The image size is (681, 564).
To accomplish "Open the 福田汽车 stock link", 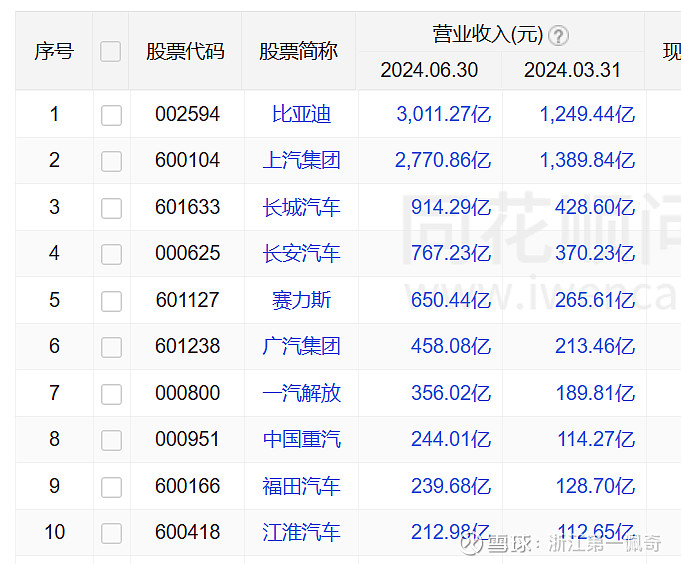I will point(301,486).
